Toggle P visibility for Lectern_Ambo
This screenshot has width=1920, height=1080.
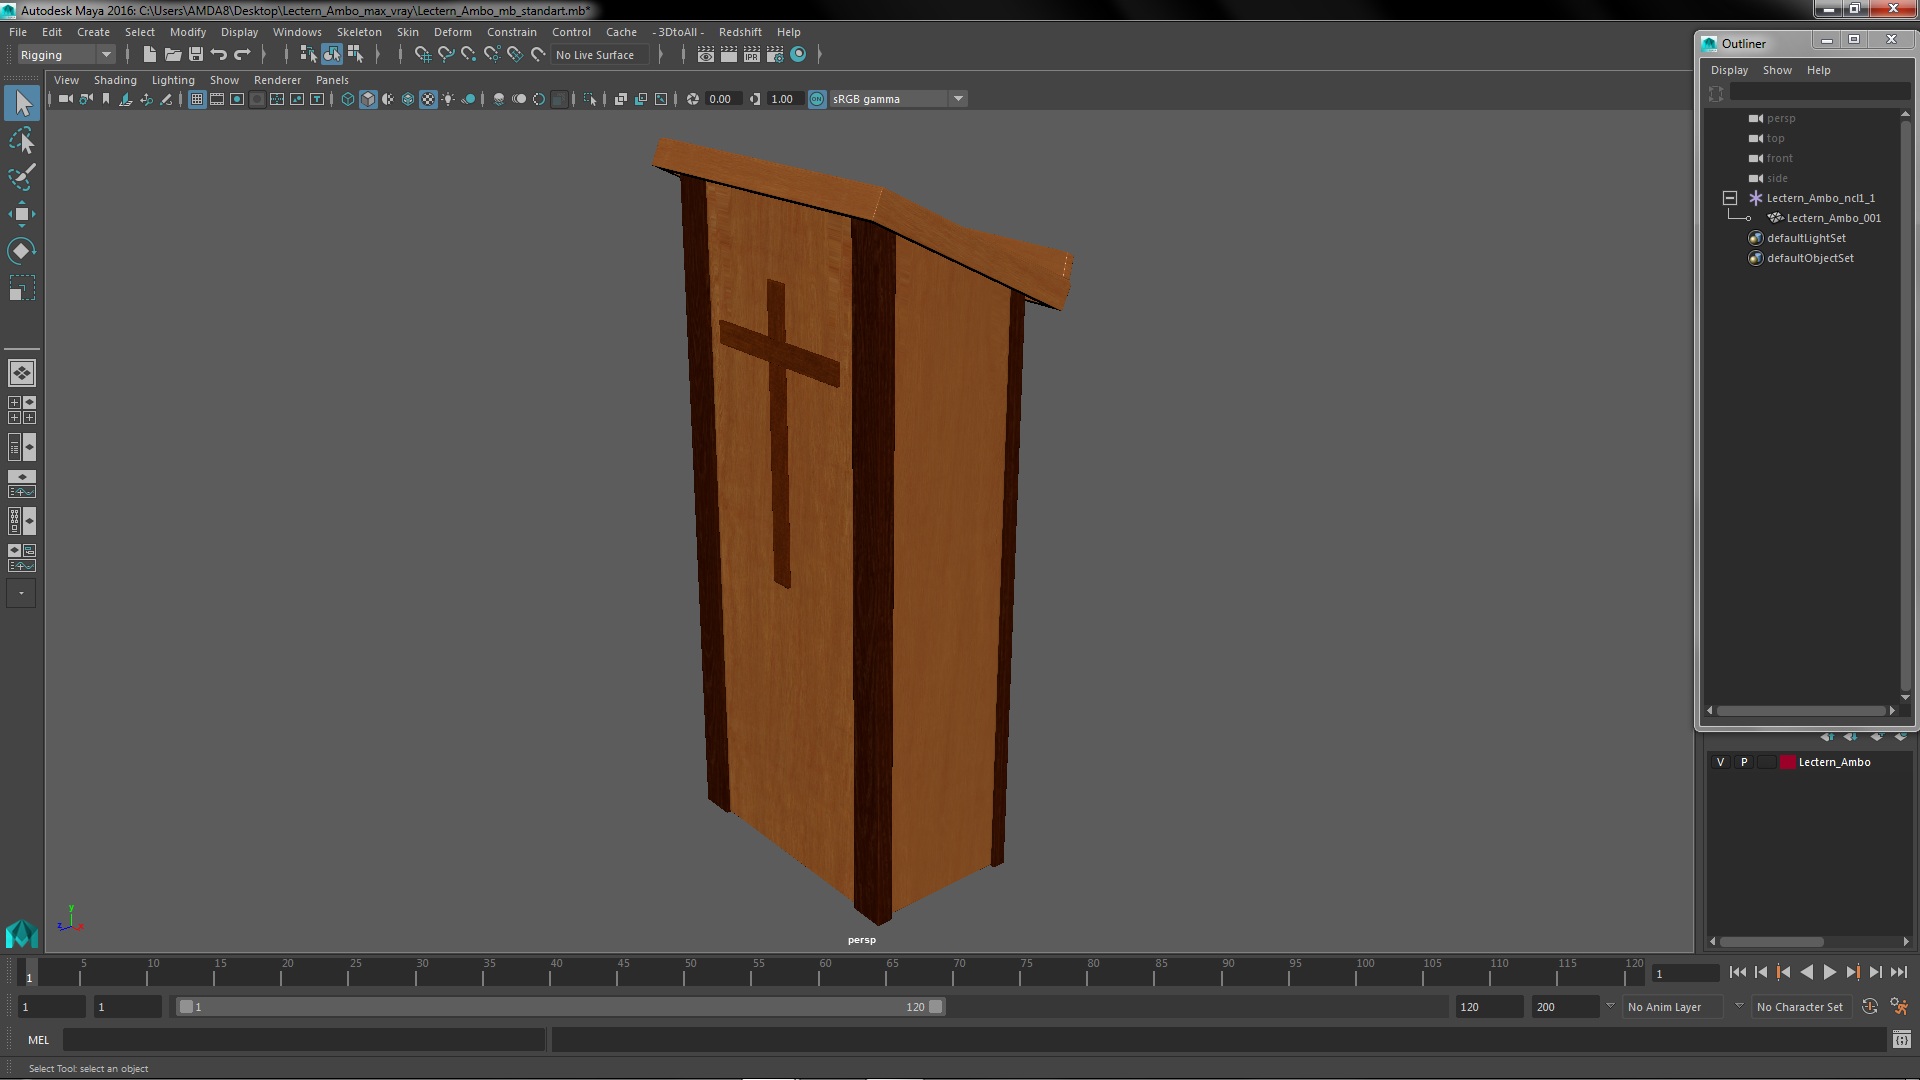[x=1745, y=761]
